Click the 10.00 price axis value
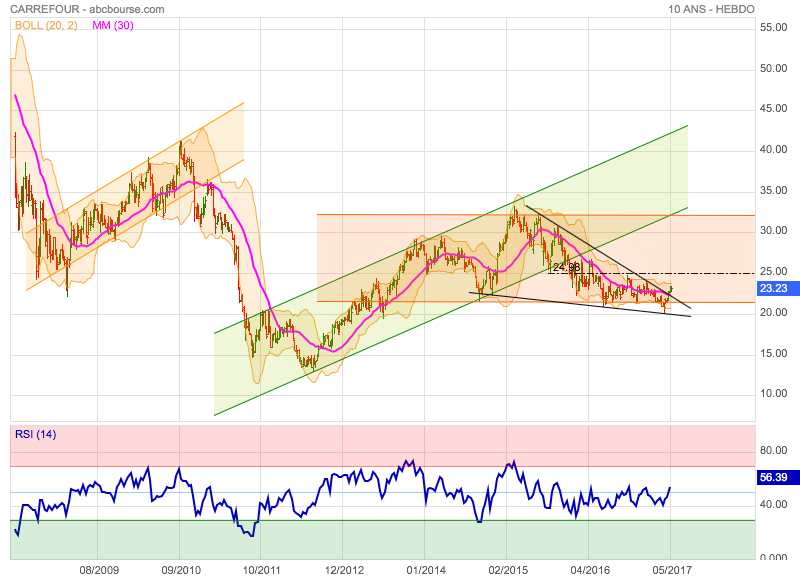 [x=773, y=393]
